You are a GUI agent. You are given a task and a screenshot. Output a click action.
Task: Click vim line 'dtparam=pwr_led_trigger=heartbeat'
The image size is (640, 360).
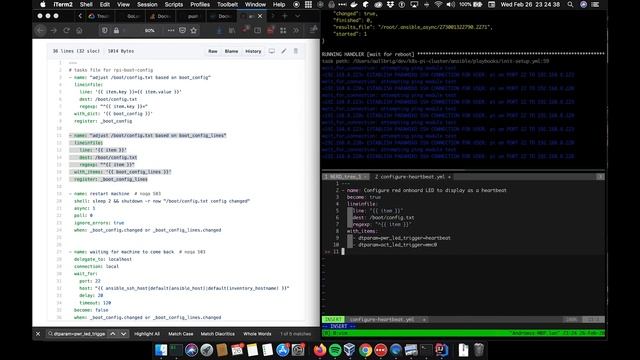pos(404,238)
